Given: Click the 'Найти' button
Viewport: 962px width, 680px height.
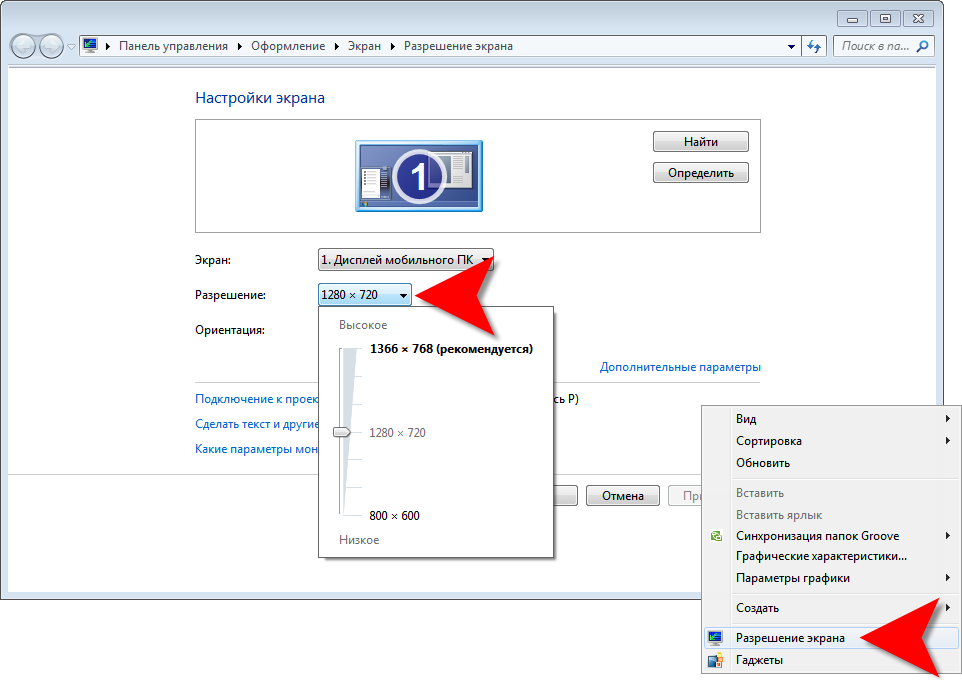Looking at the screenshot, I should [701, 142].
